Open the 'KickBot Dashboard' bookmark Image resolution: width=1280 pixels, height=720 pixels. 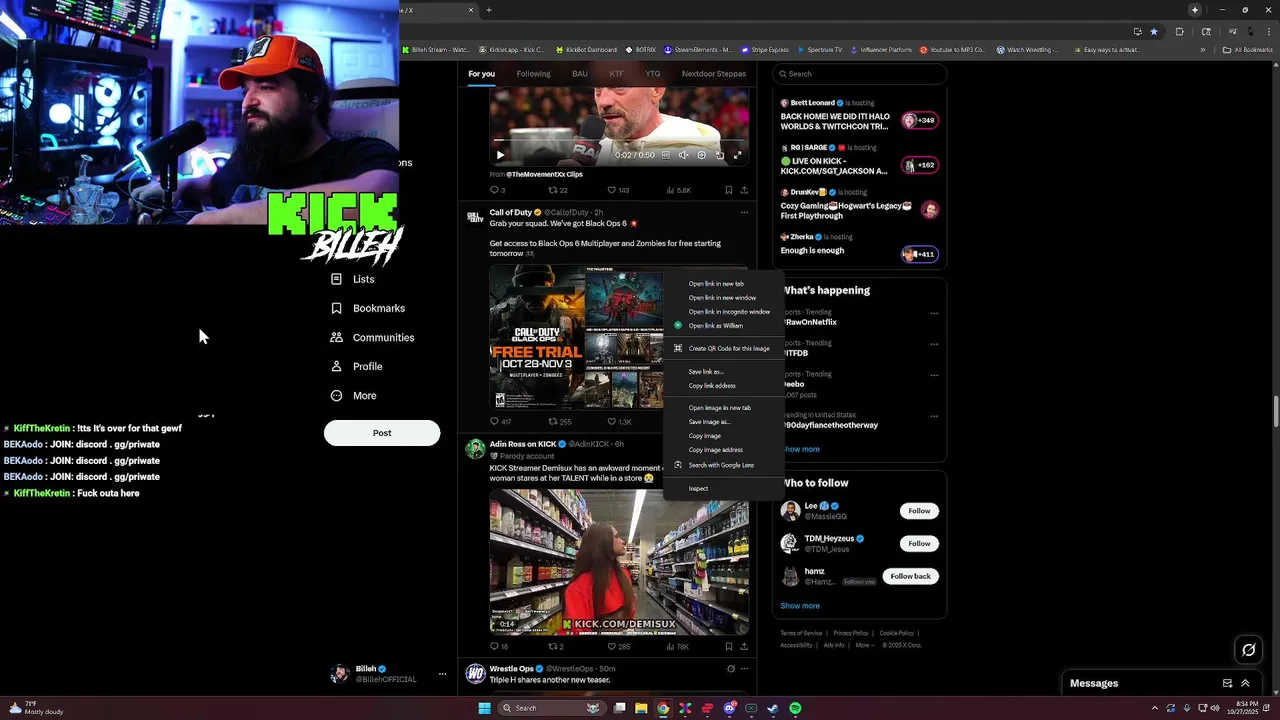[585, 50]
